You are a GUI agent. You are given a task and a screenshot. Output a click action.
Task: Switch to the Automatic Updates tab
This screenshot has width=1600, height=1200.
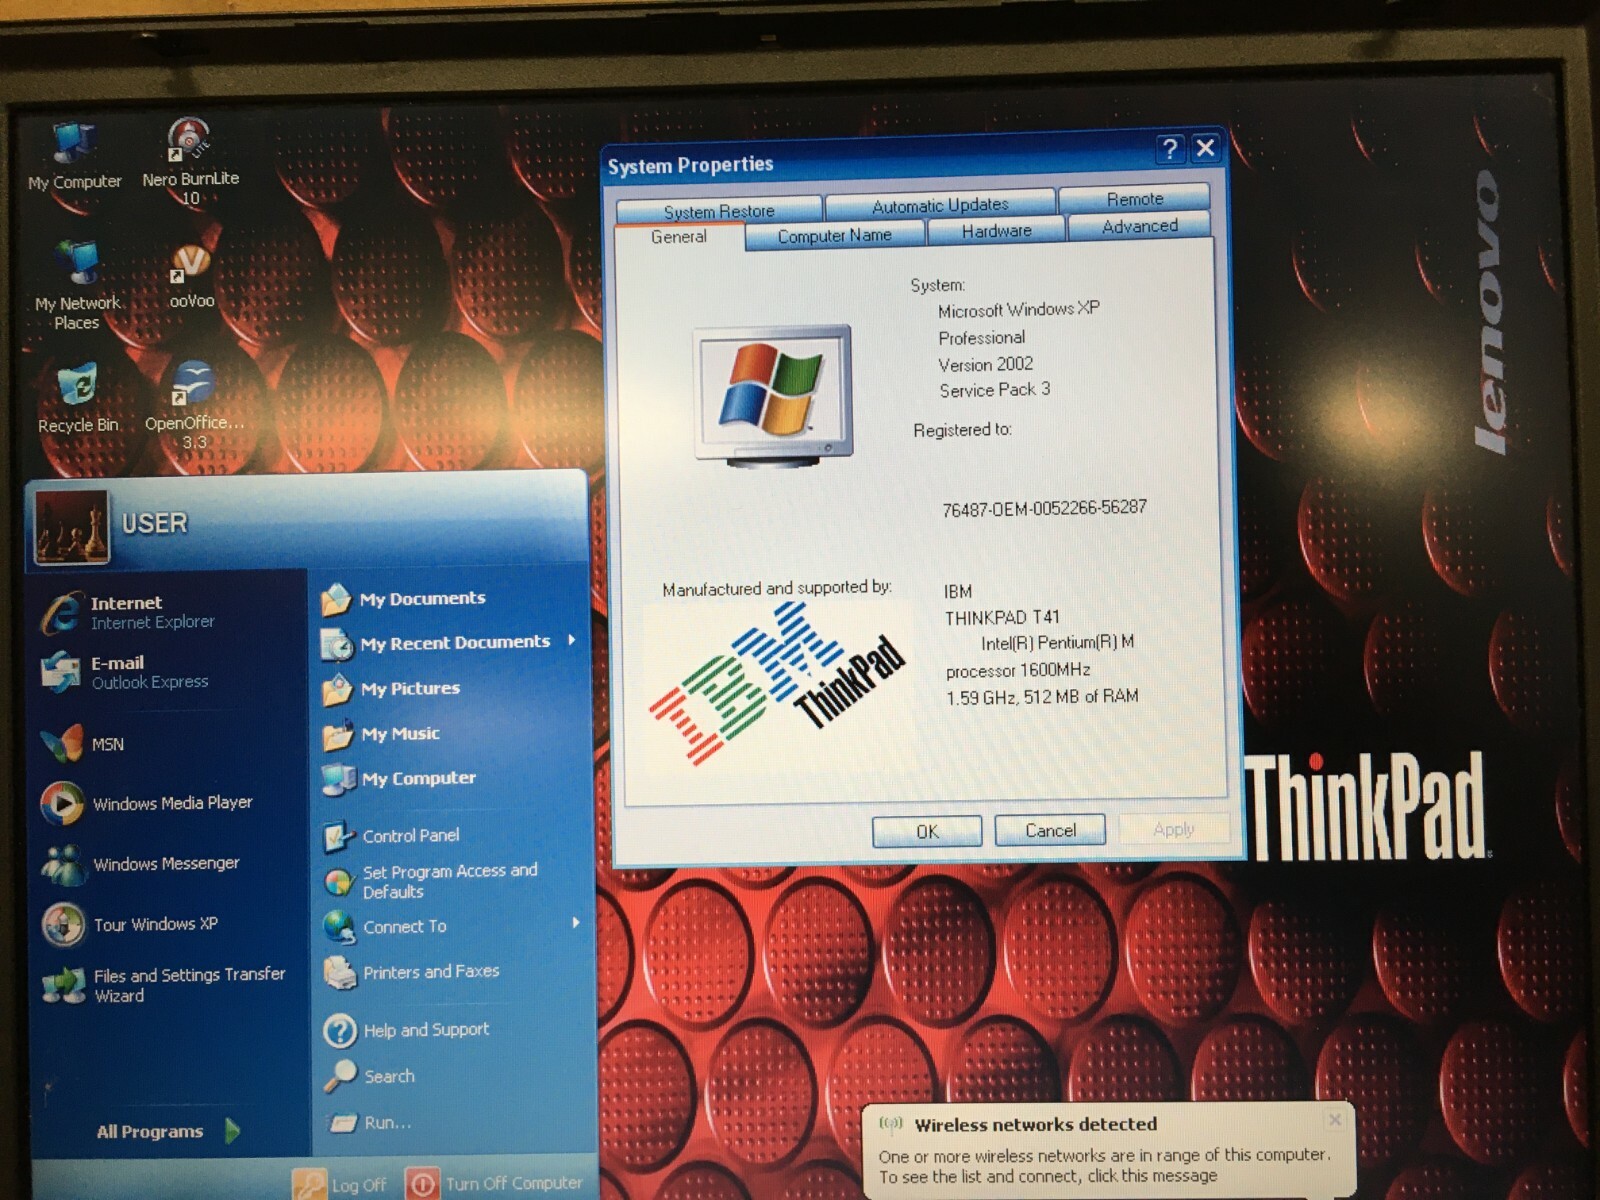940,204
